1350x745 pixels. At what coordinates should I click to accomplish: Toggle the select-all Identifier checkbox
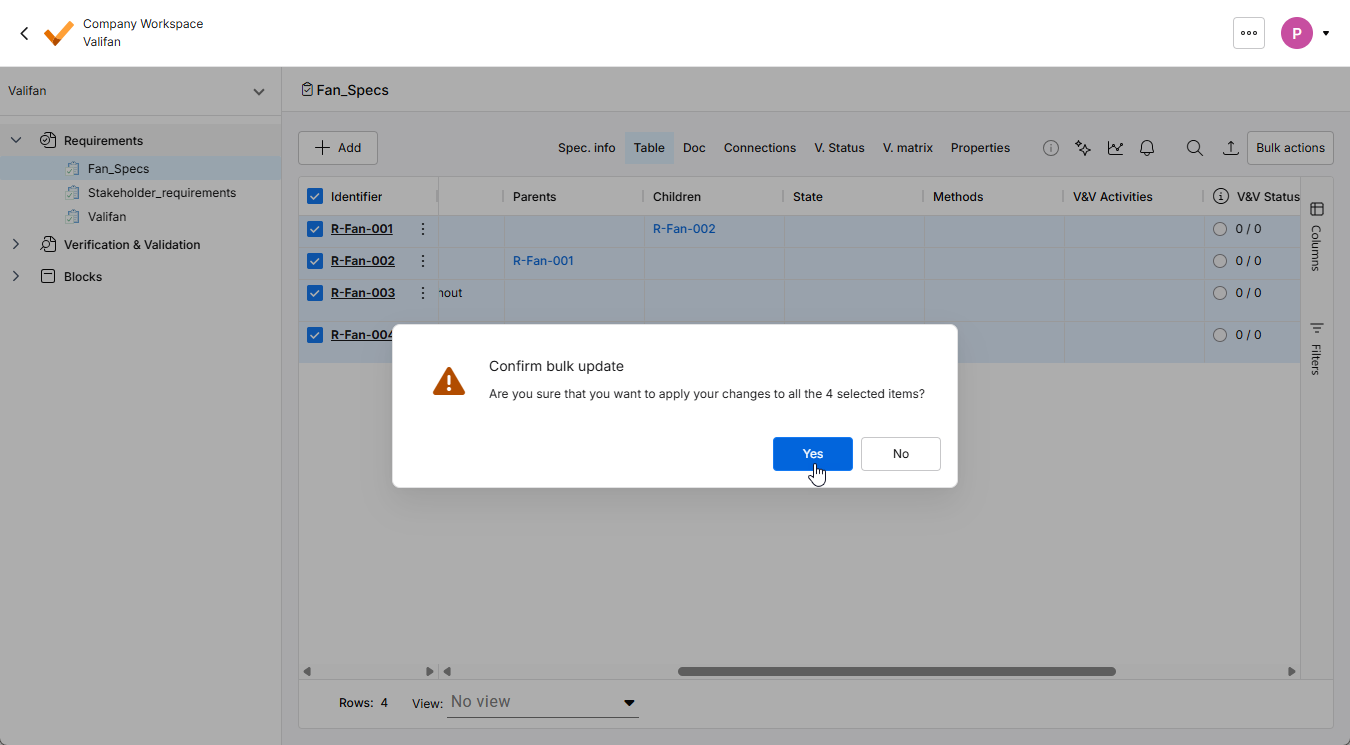(x=315, y=197)
